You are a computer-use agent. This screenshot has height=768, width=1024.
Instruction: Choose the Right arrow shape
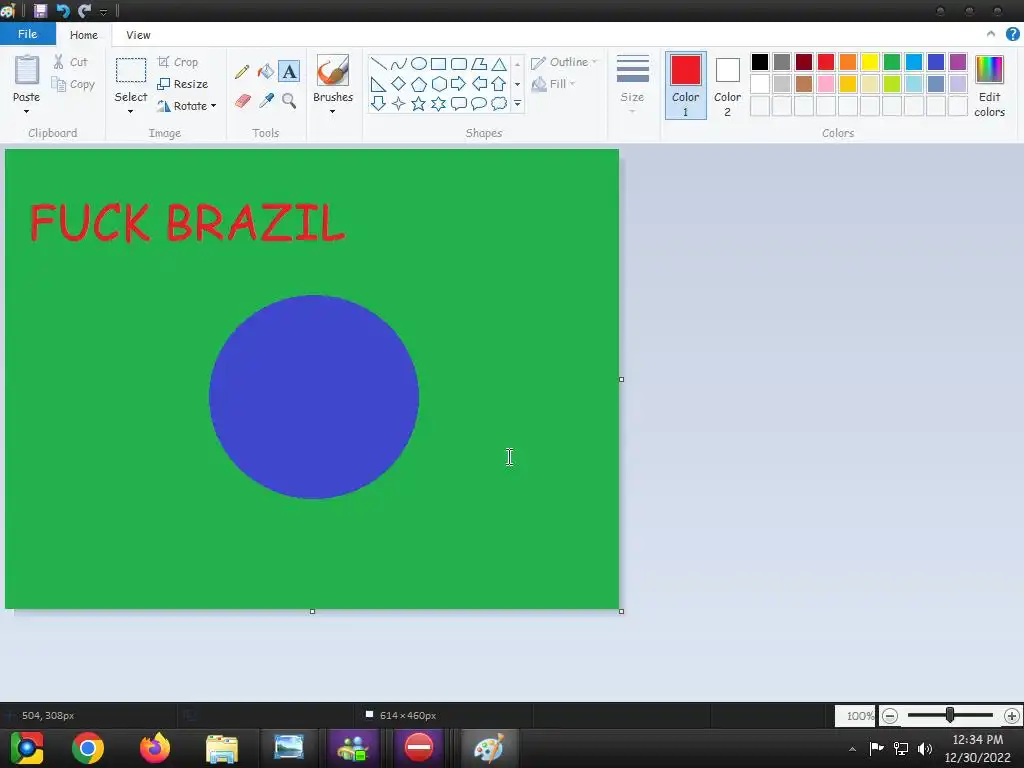click(459, 84)
